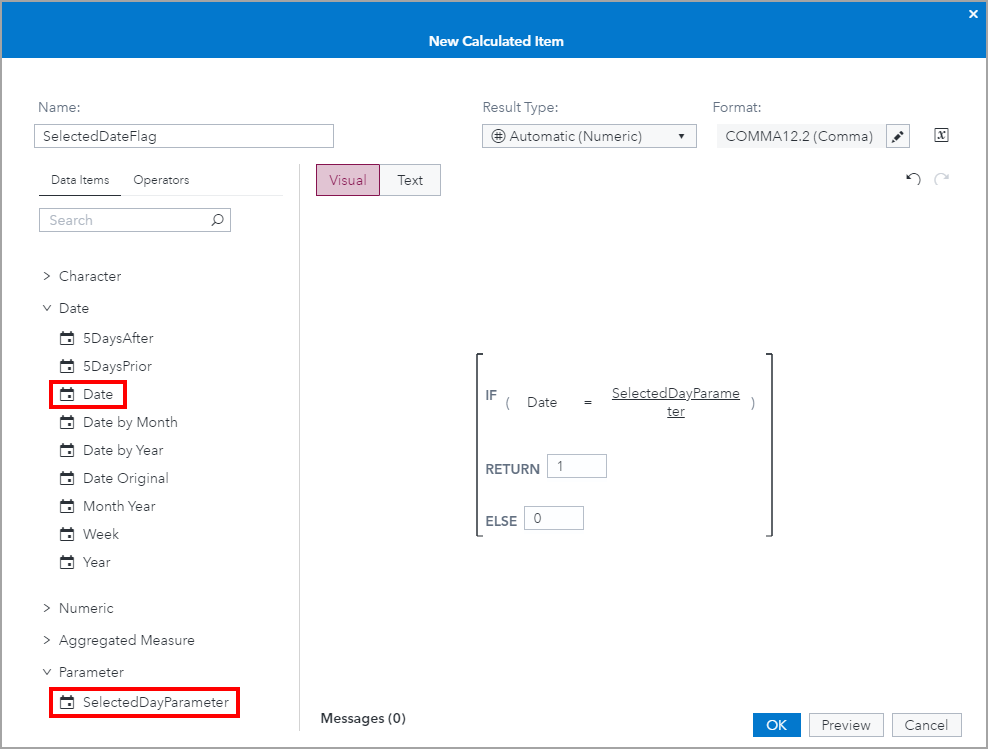Click the redo arrow icon
988x749 pixels.
click(x=940, y=179)
